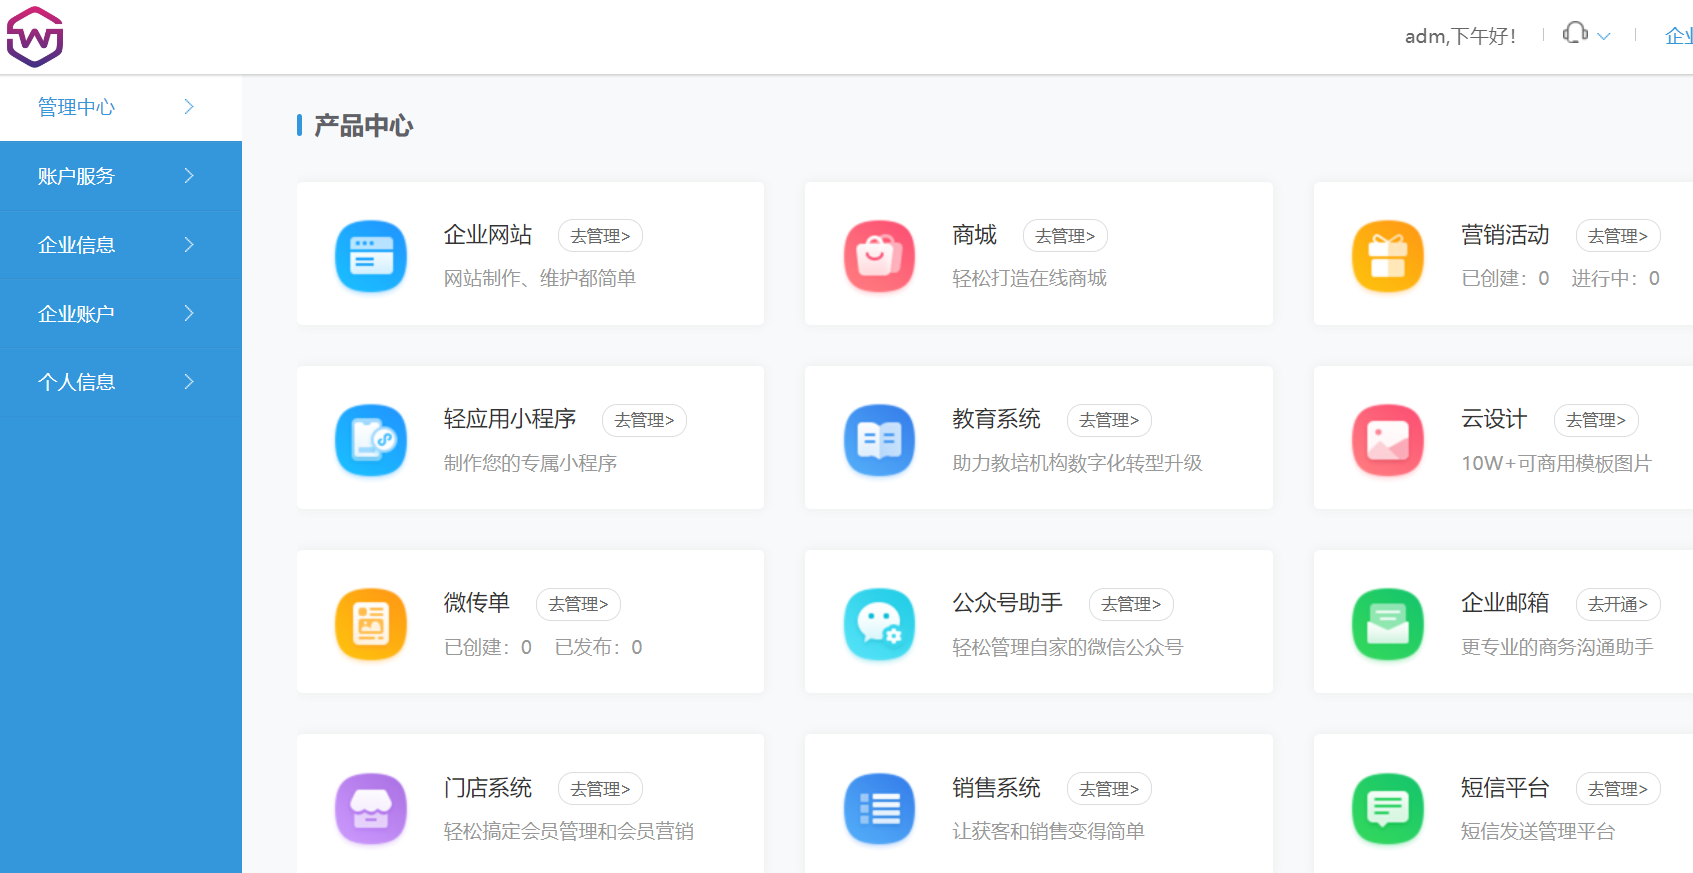The width and height of the screenshot is (1693, 873).
Task: Select 企业账户 in the sidebar
Action: coord(121,314)
